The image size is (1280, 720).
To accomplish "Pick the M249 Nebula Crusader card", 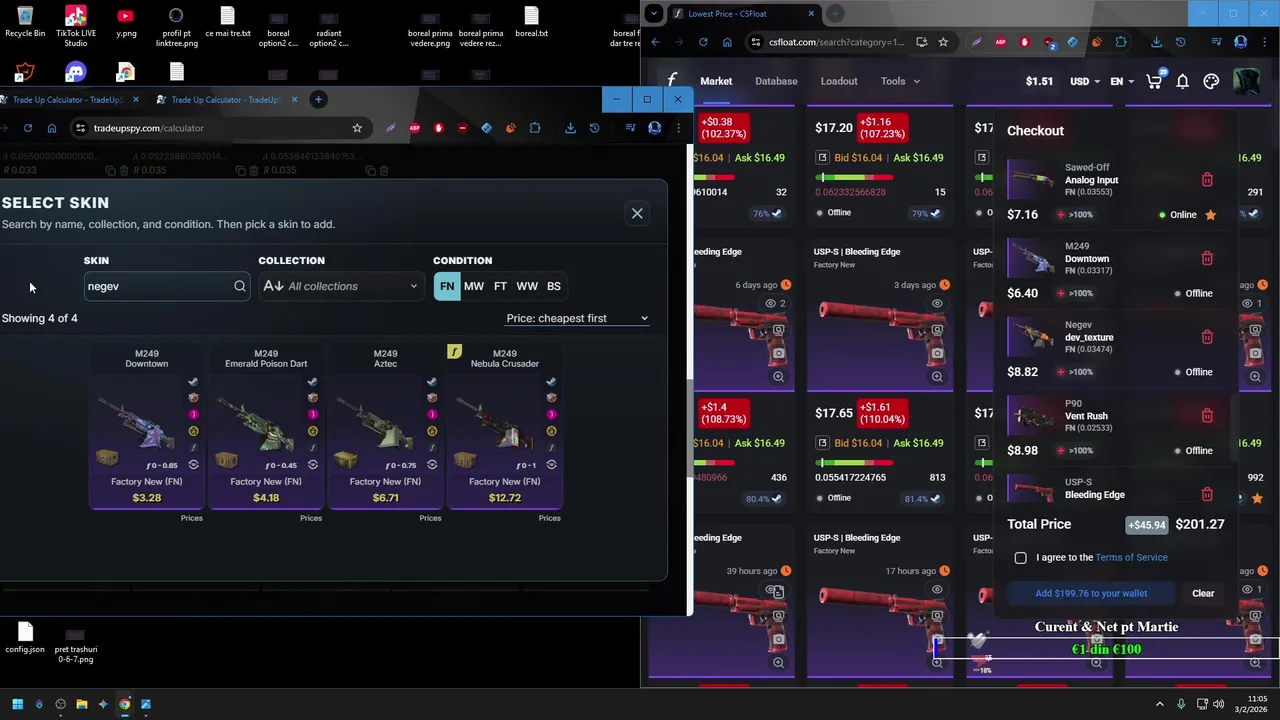I will (x=505, y=426).
